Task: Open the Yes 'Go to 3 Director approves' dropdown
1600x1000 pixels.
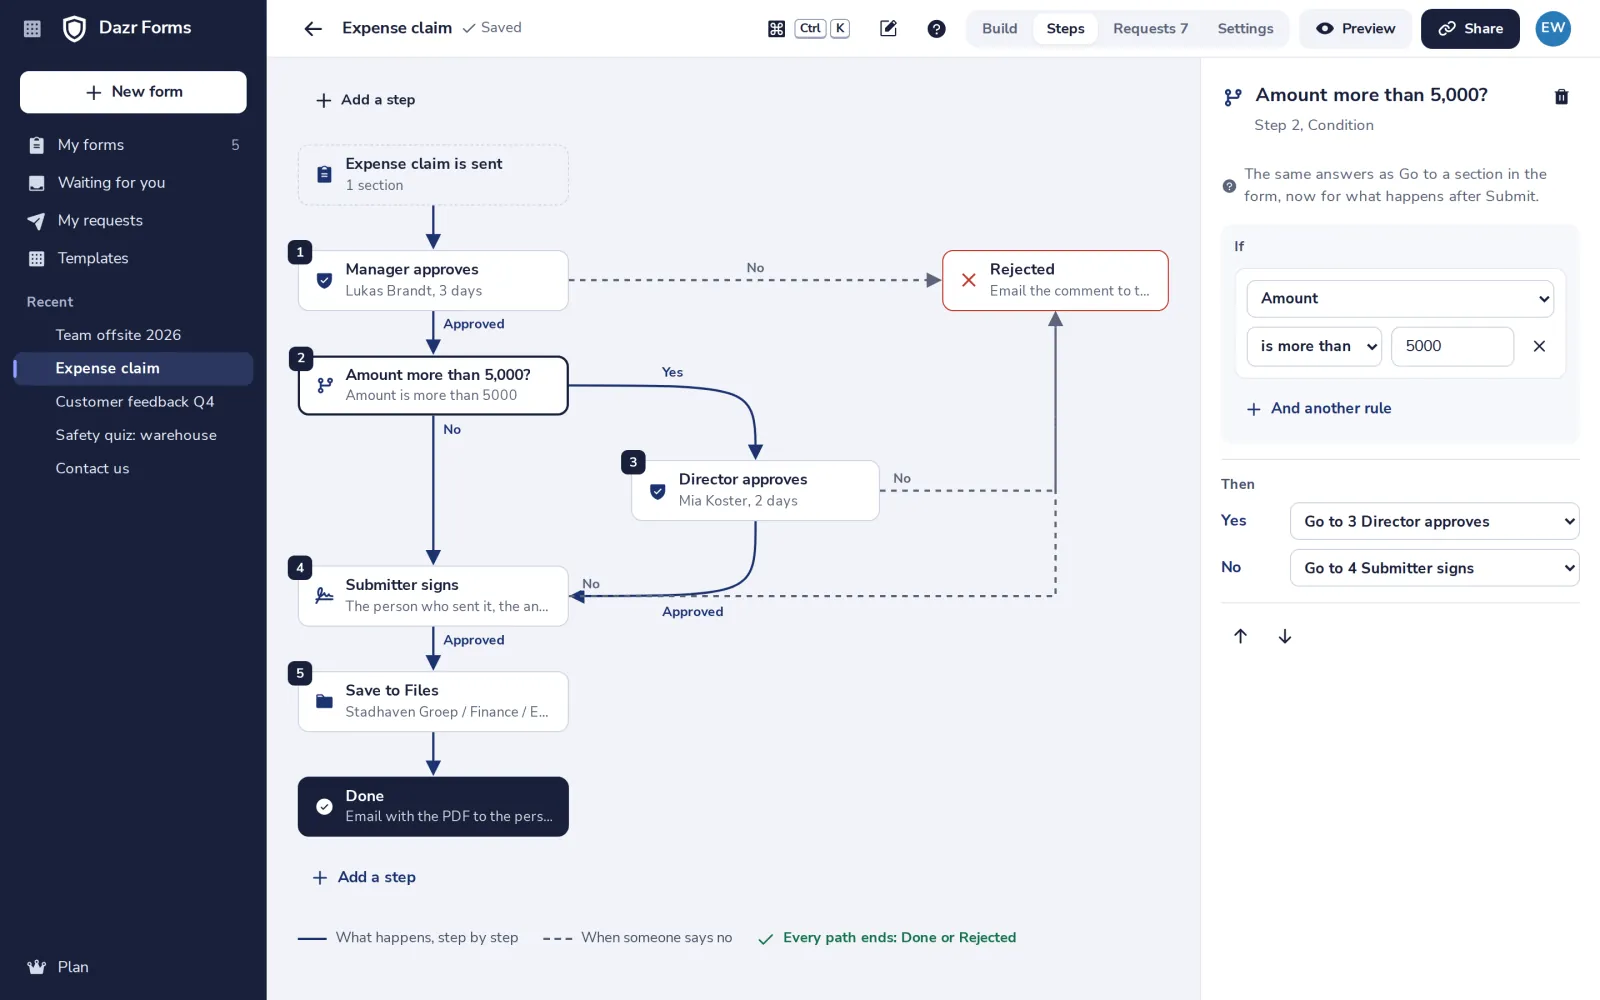Action: point(1434,521)
